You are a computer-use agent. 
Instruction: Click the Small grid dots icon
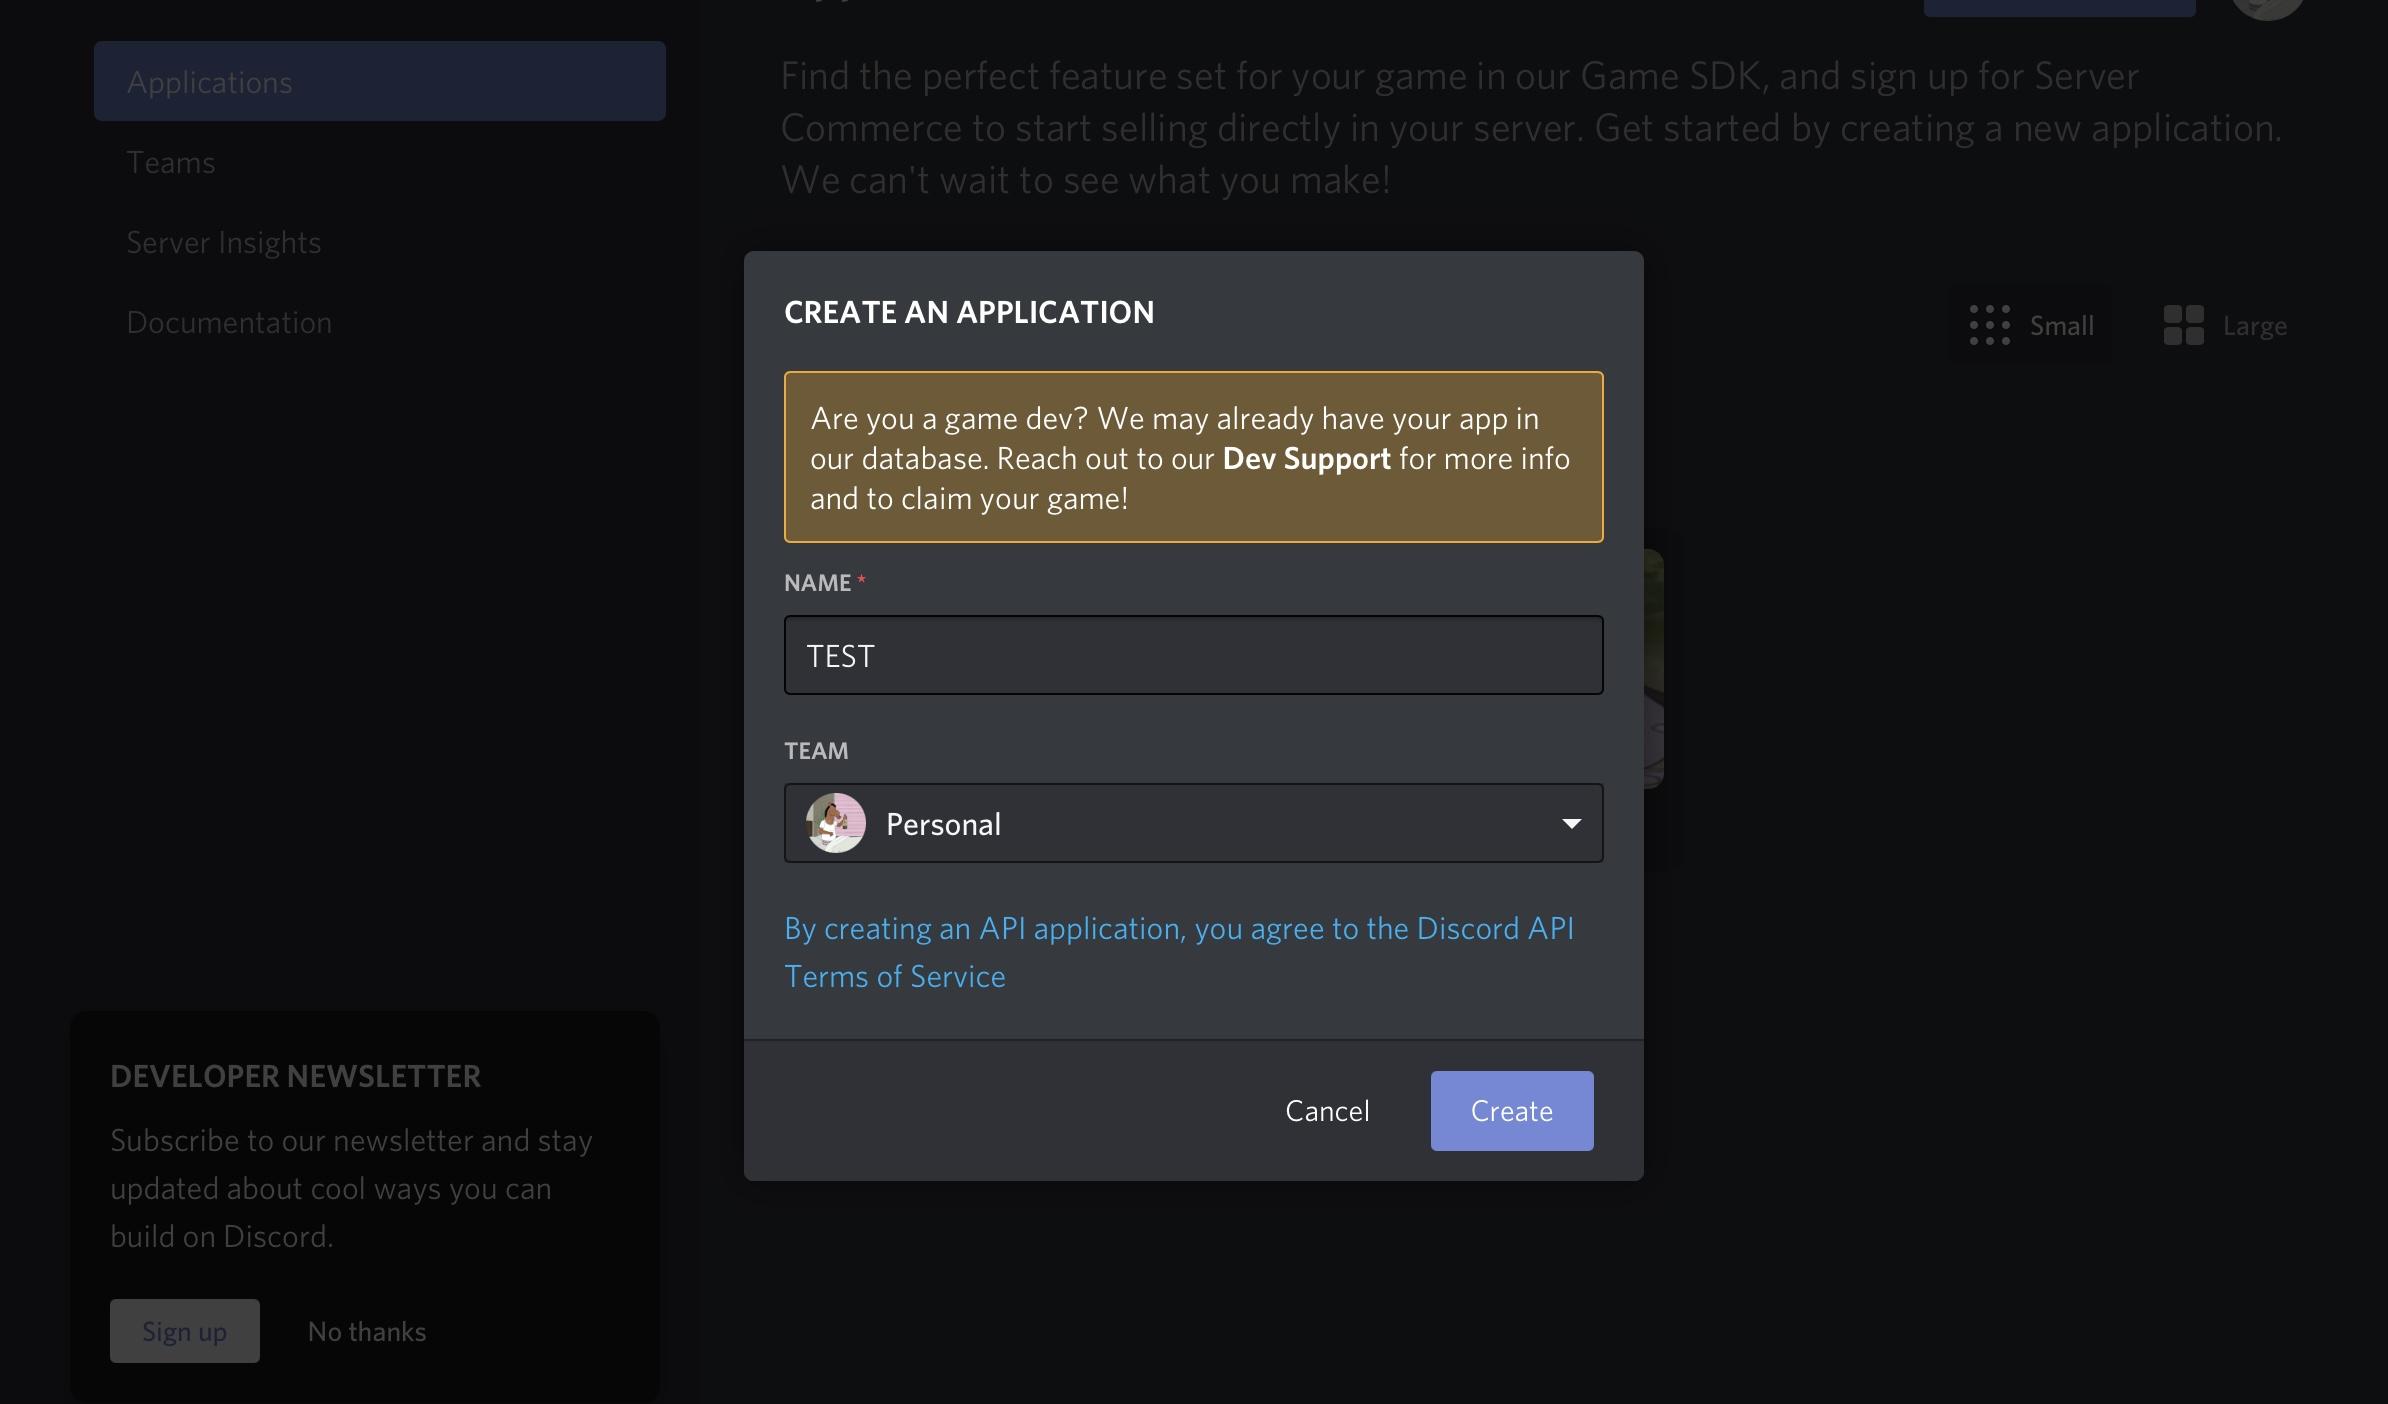click(1989, 325)
